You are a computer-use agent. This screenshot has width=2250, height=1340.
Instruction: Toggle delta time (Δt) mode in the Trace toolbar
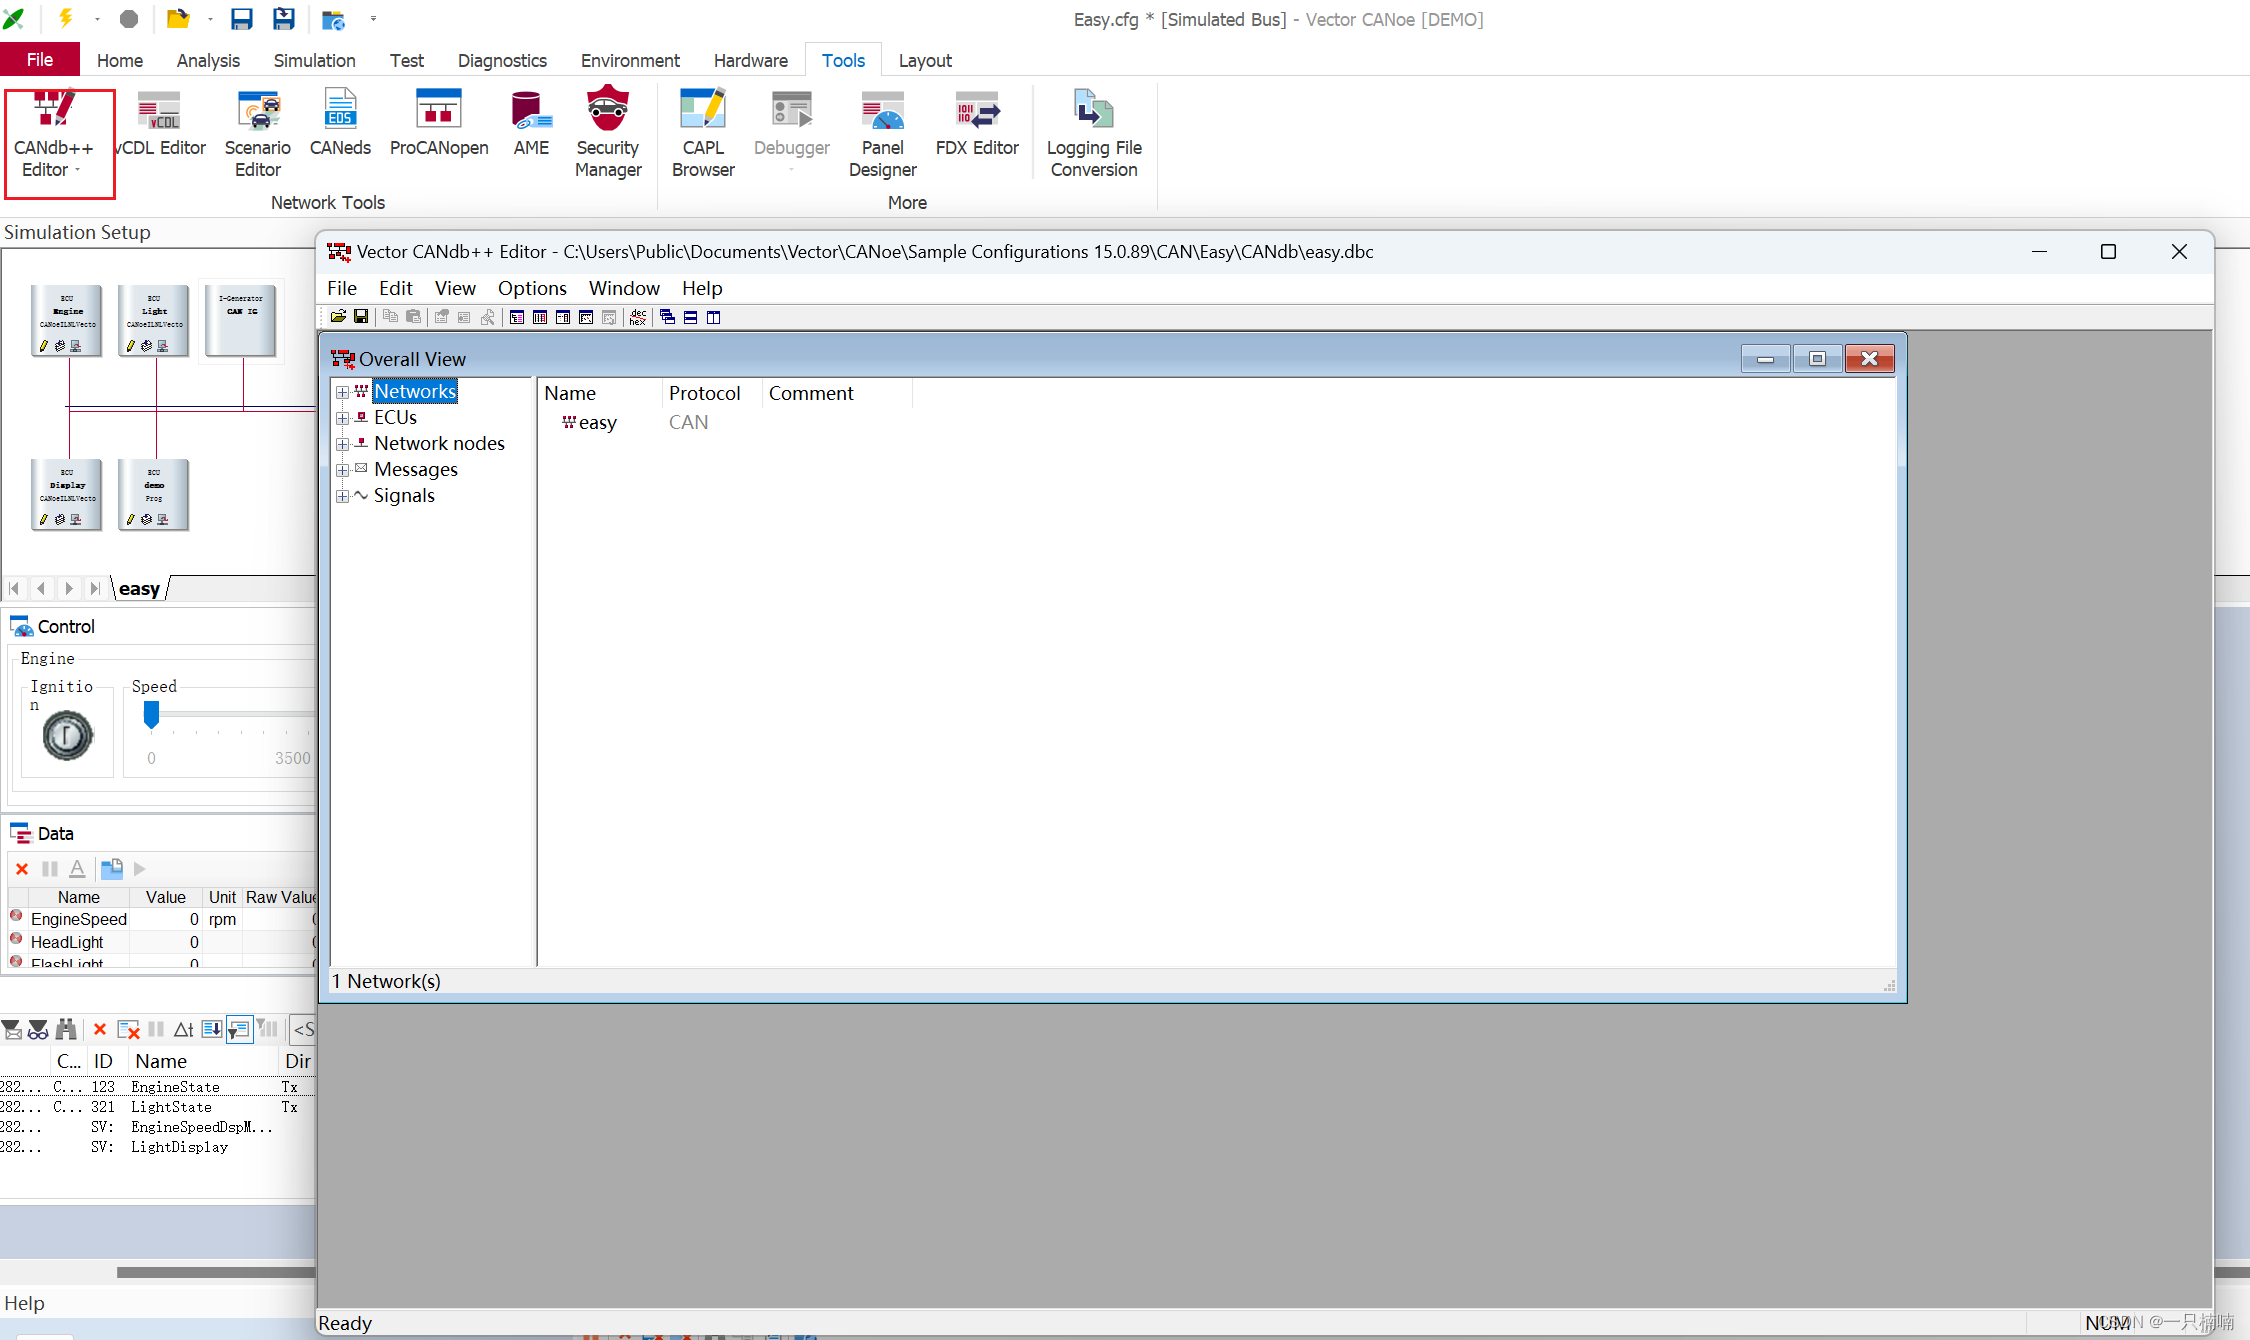coord(184,1029)
